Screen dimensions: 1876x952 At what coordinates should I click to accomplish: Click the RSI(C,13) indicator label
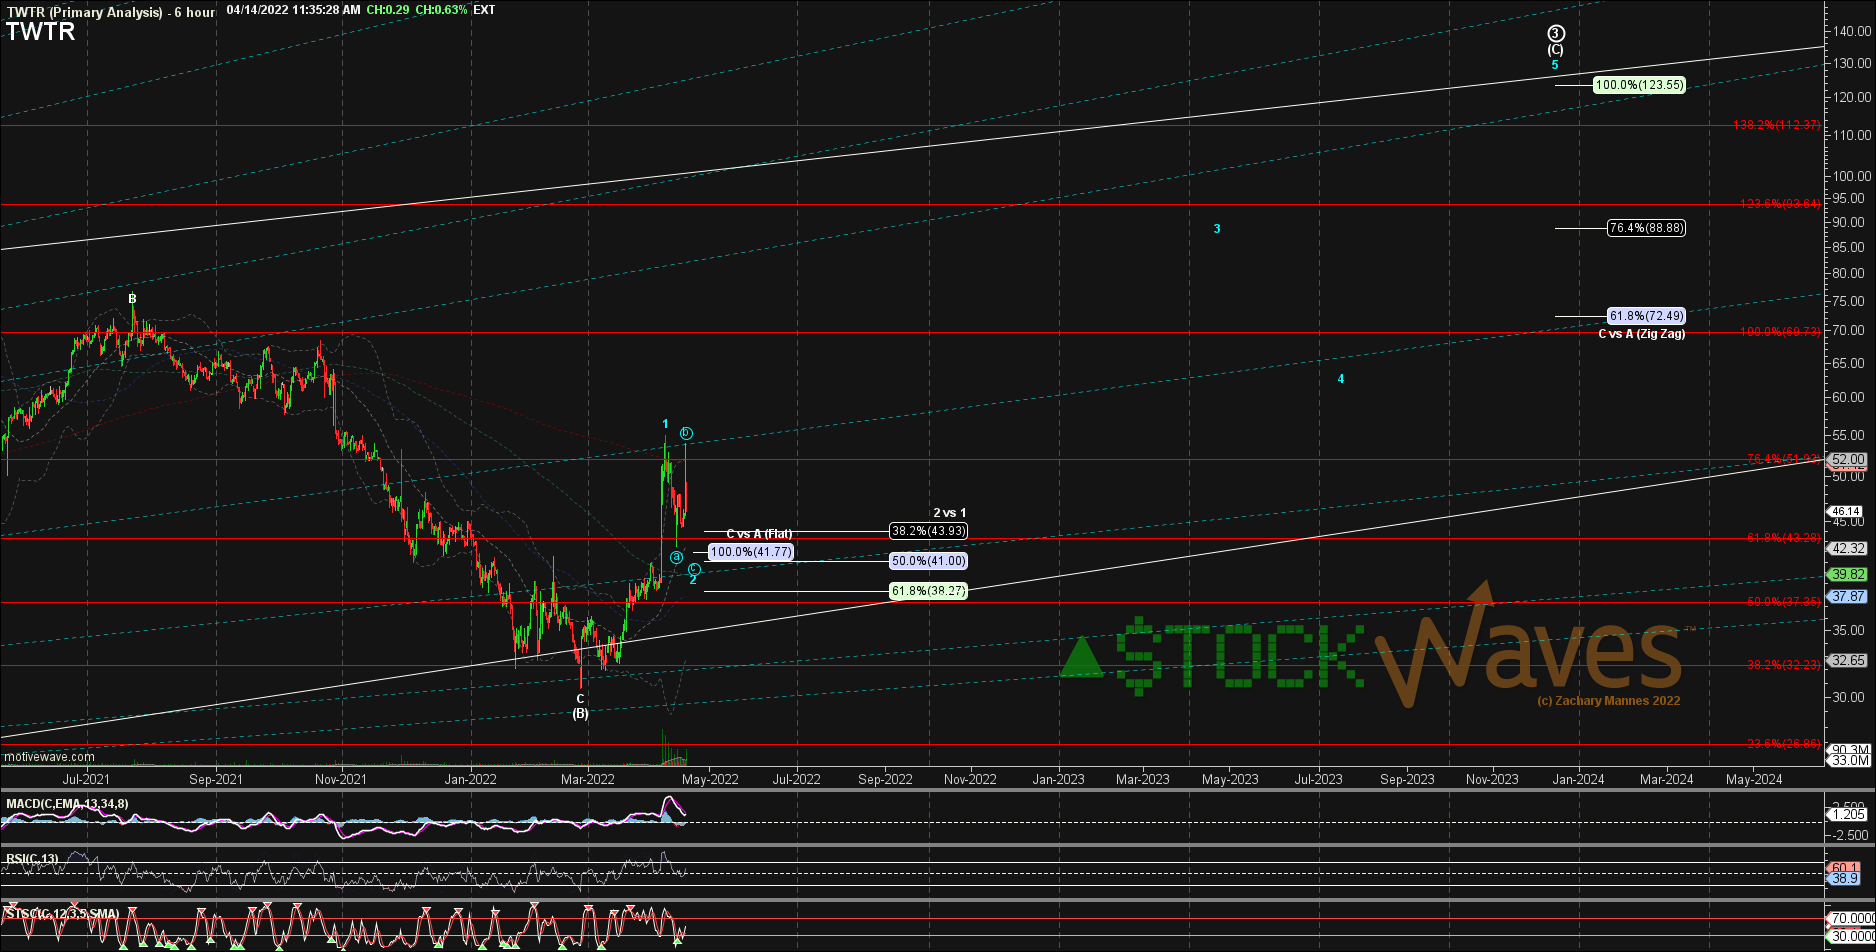click(32, 859)
